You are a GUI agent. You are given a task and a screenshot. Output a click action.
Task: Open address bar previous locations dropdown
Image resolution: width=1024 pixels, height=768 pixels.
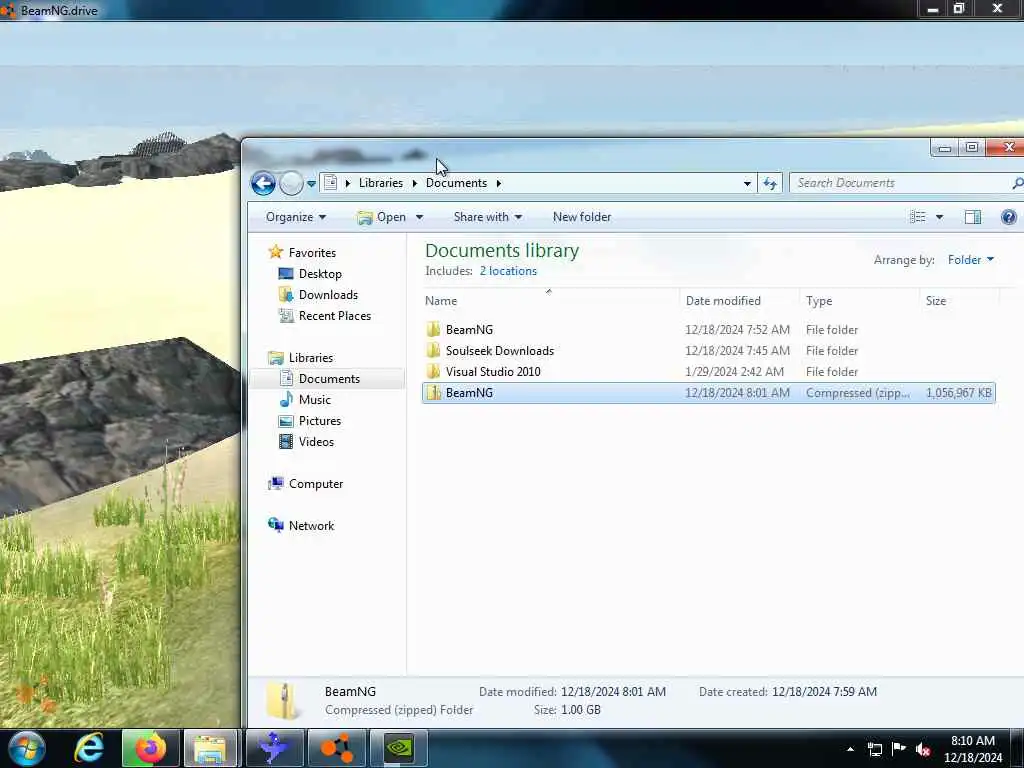(x=746, y=184)
